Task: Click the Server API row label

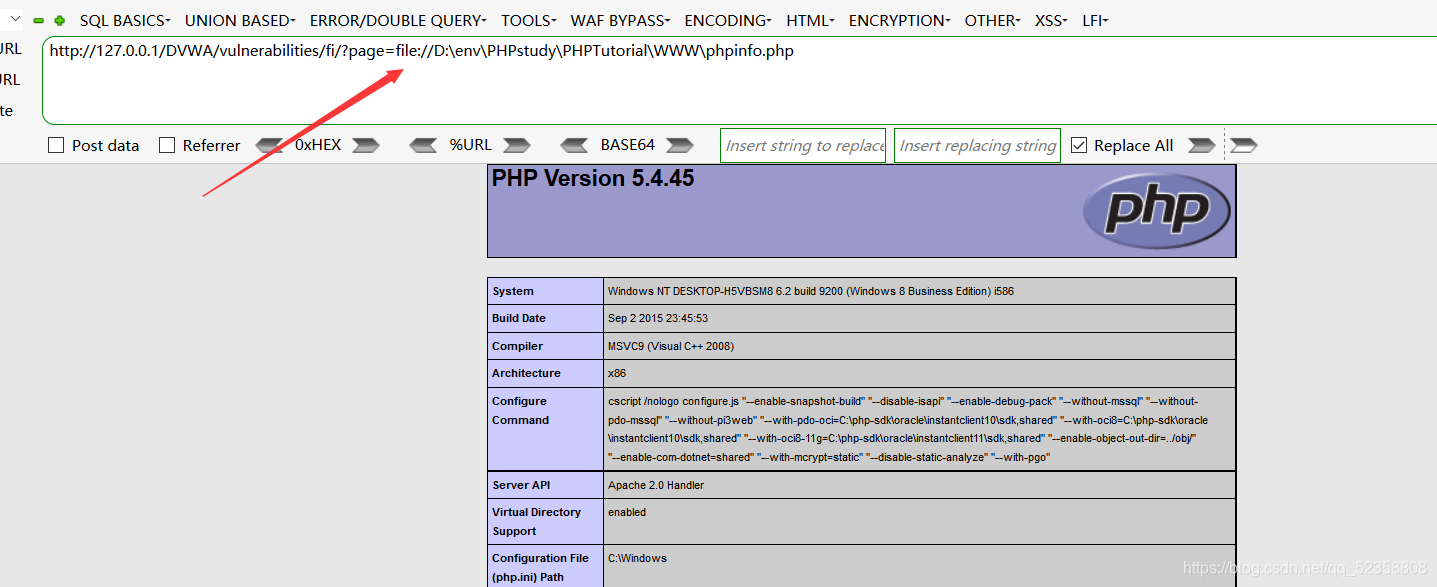Action: pyautogui.click(x=521, y=485)
